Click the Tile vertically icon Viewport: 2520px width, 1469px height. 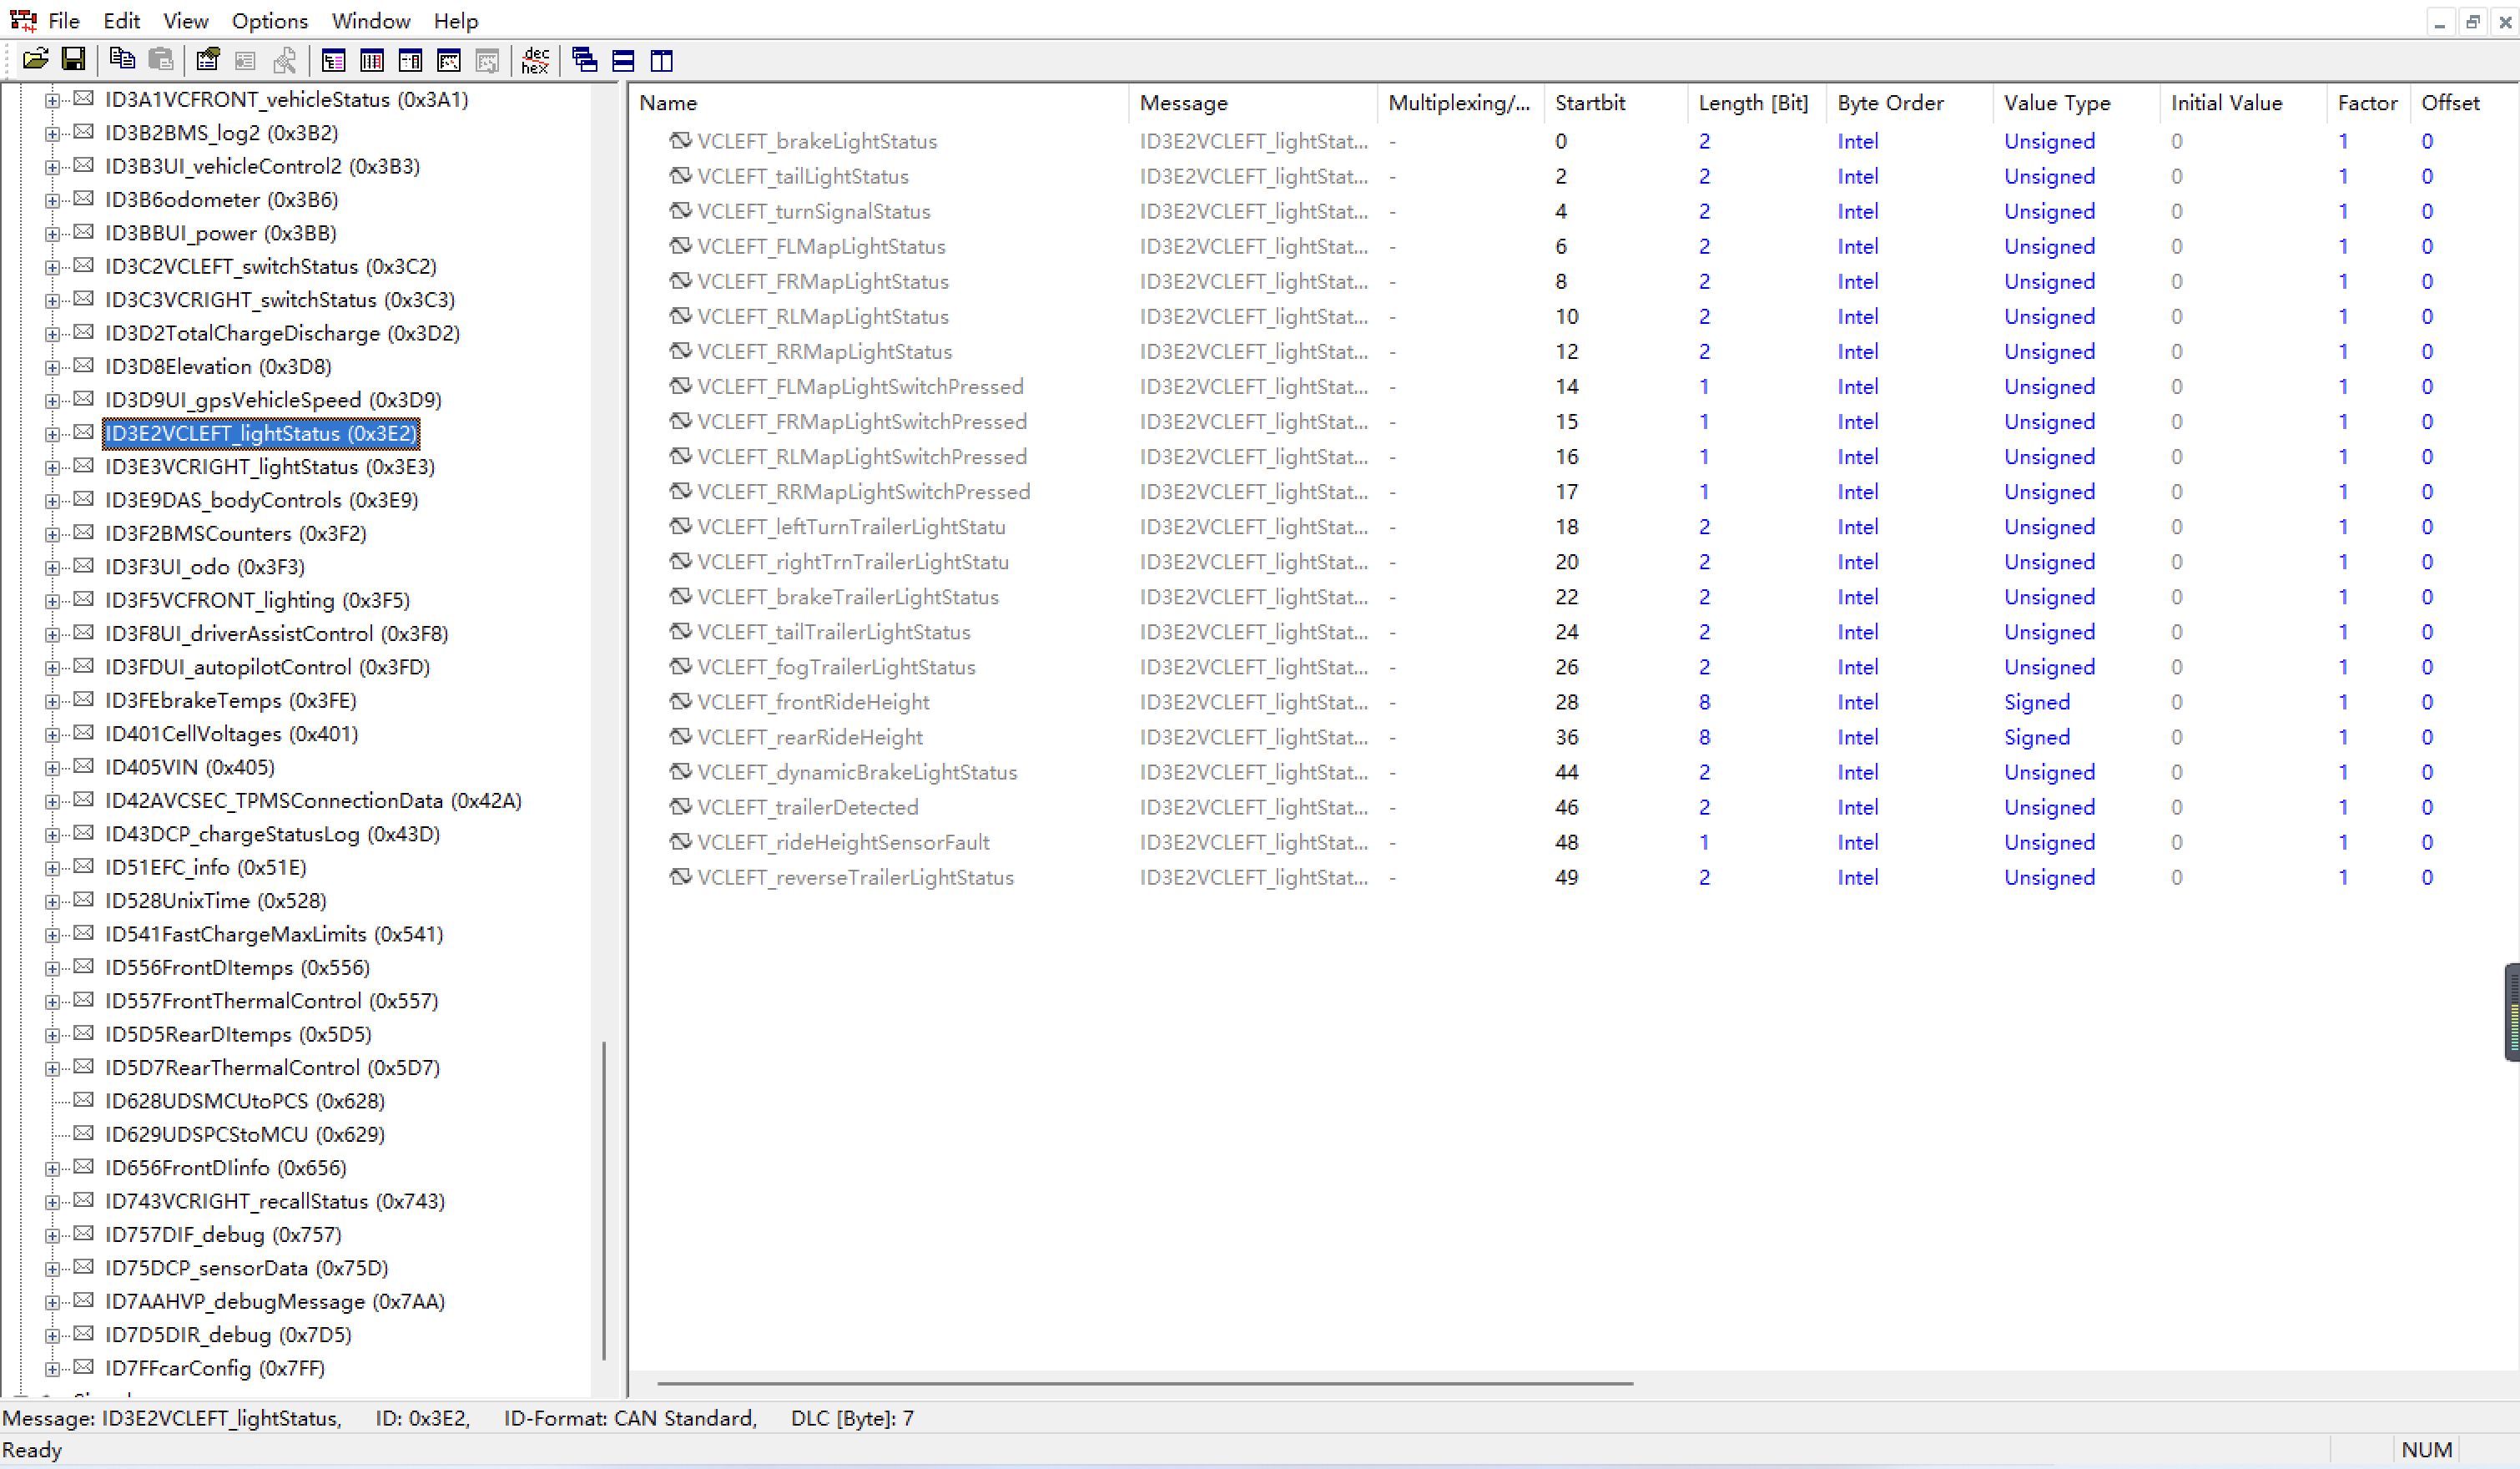click(661, 60)
